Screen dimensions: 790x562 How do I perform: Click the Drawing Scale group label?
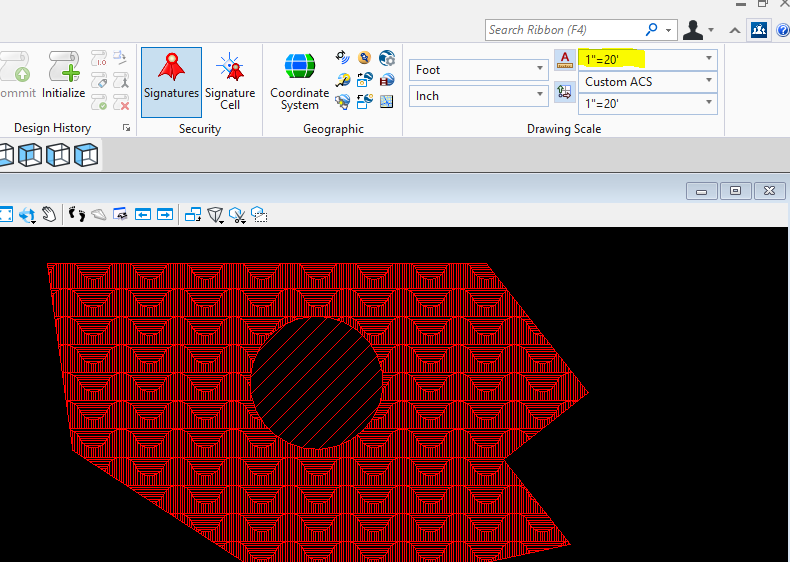(564, 129)
